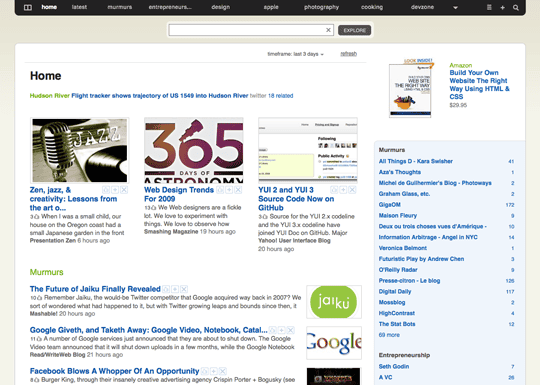Like Facebook Blows A Whopper article
540x385 pixels.
coord(205,371)
